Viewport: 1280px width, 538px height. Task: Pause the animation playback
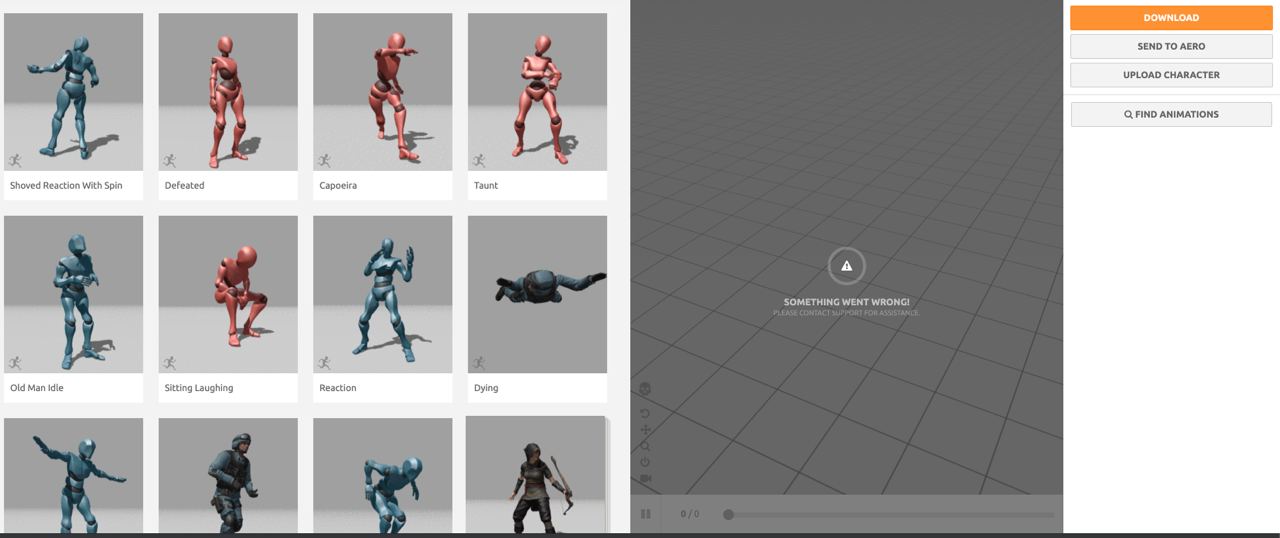(x=646, y=514)
